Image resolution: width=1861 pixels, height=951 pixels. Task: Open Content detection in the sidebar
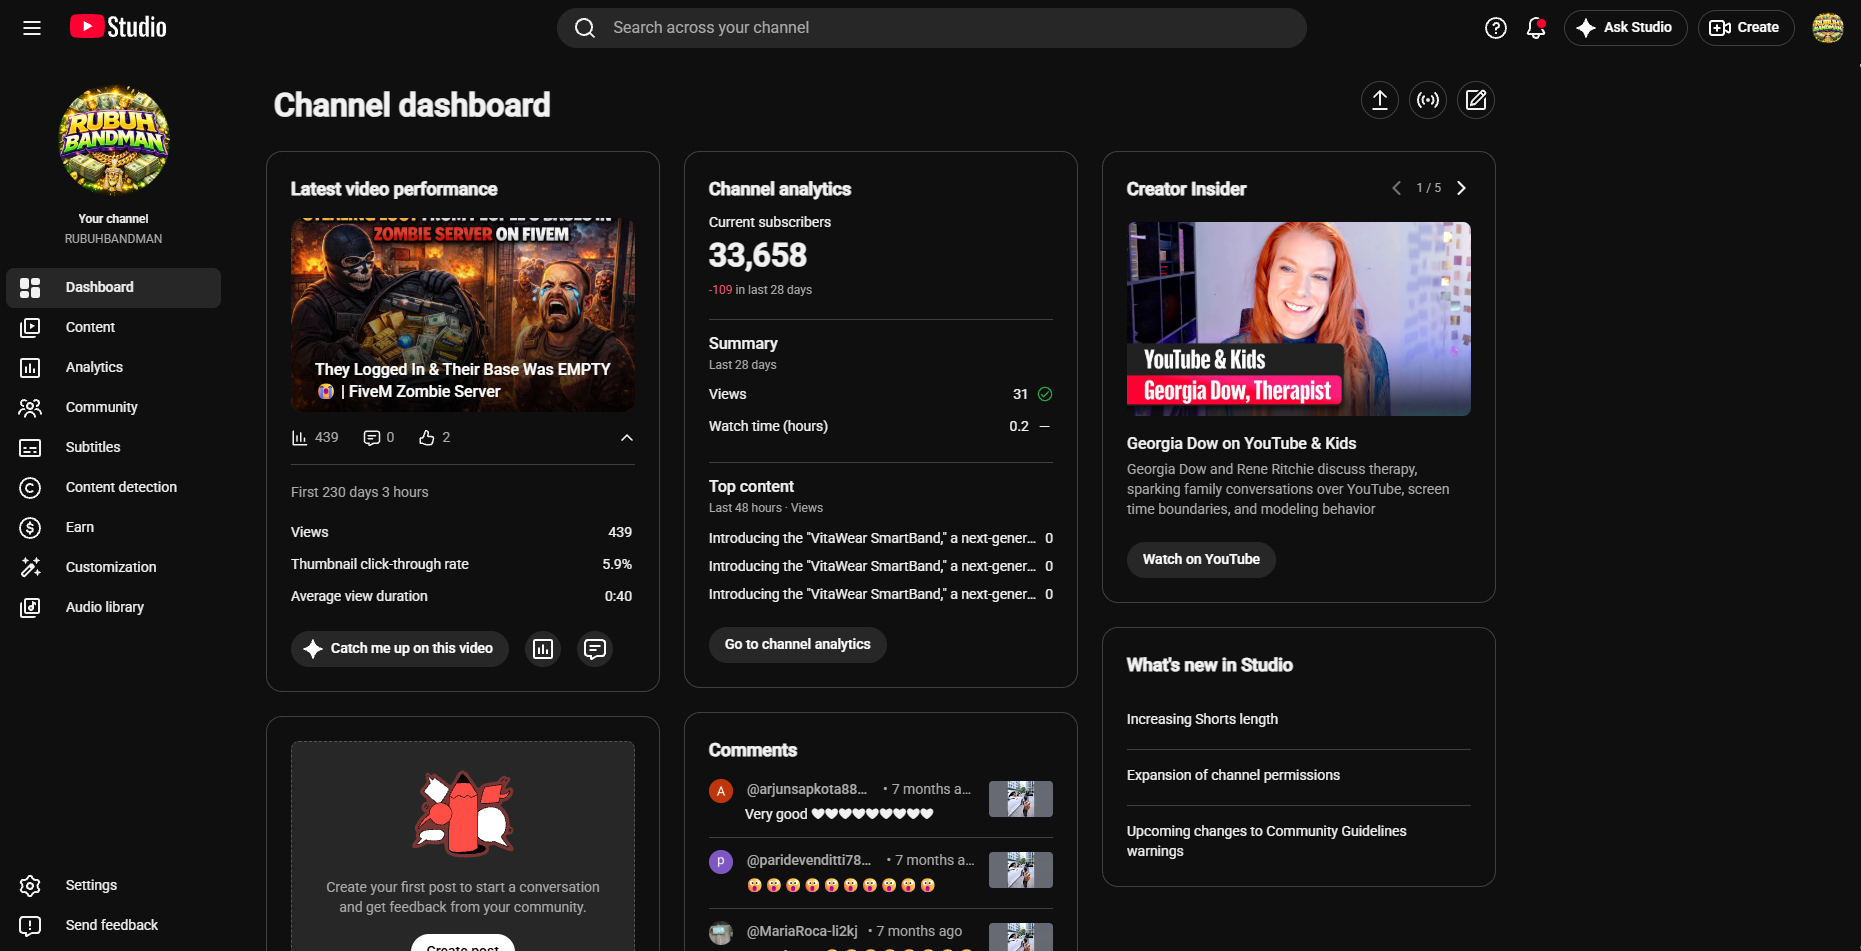coord(113,487)
